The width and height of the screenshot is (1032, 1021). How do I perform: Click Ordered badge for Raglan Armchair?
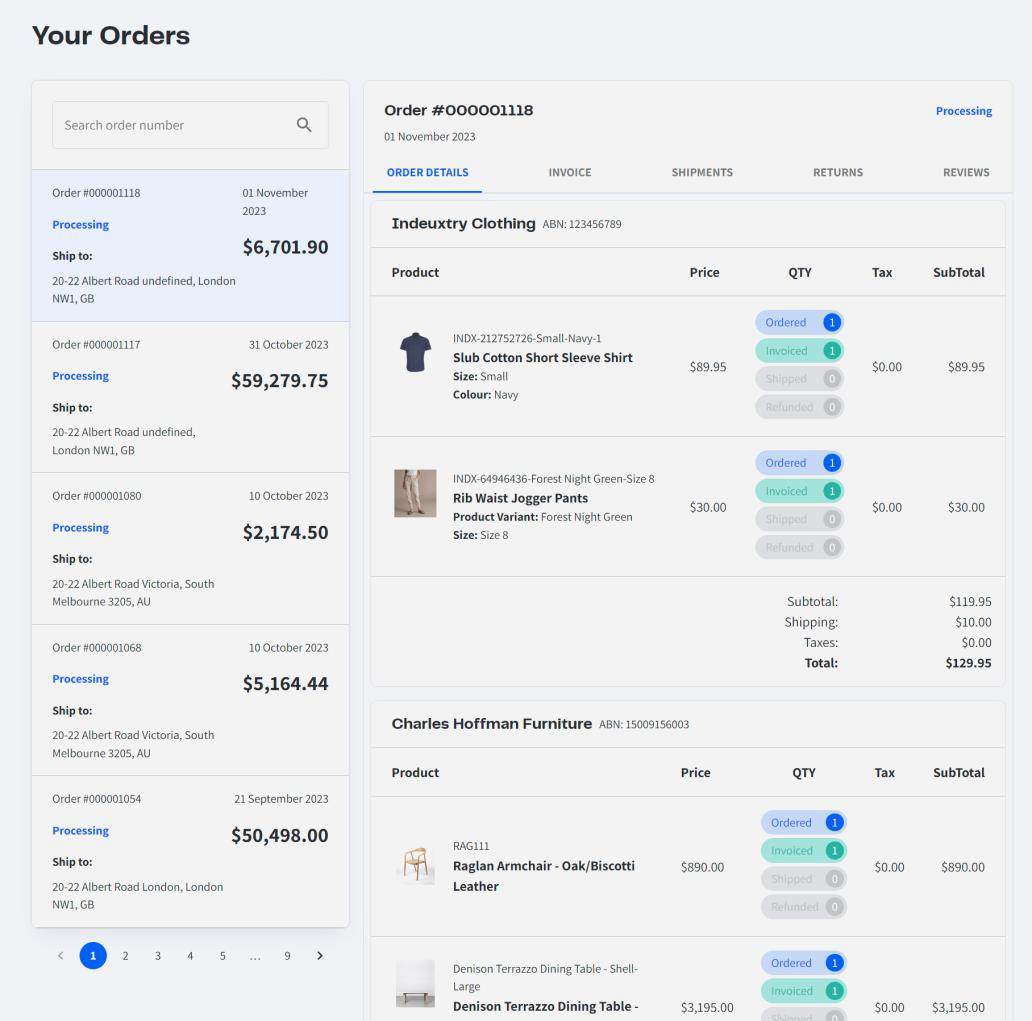click(x=804, y=823)
